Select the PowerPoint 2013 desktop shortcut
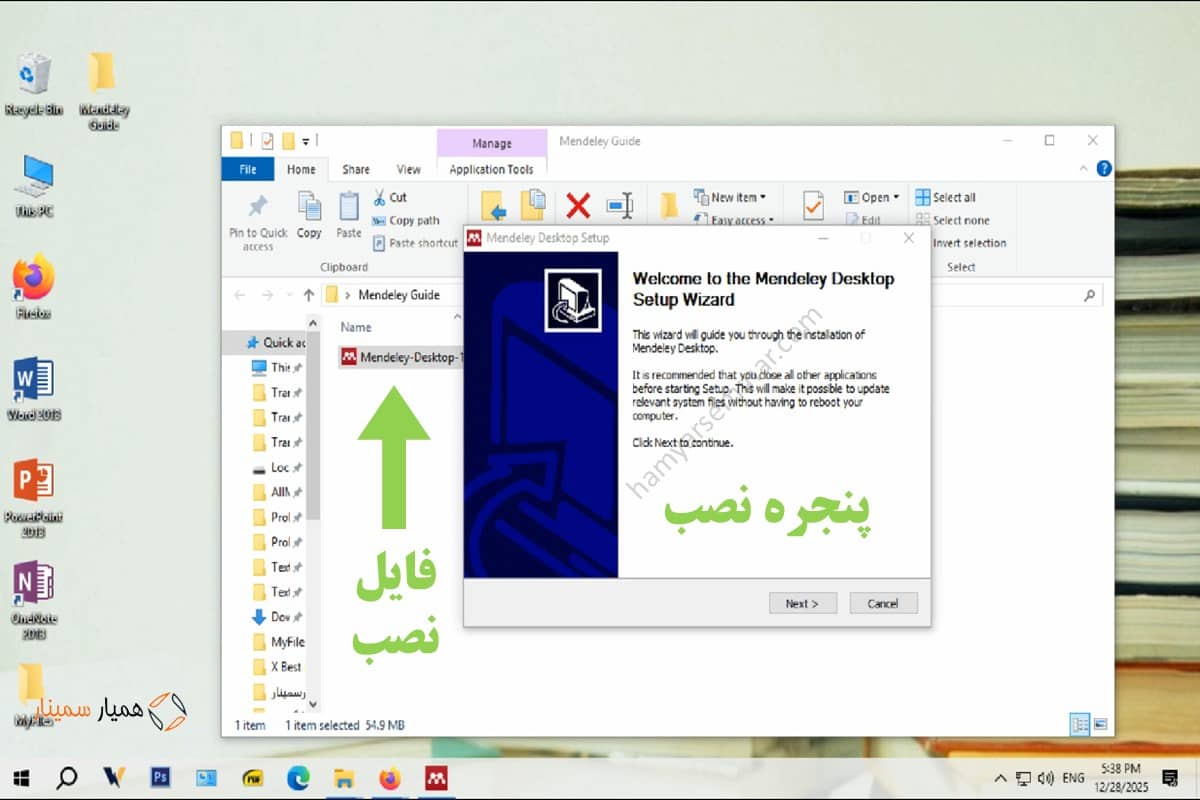 pos(34,497)
